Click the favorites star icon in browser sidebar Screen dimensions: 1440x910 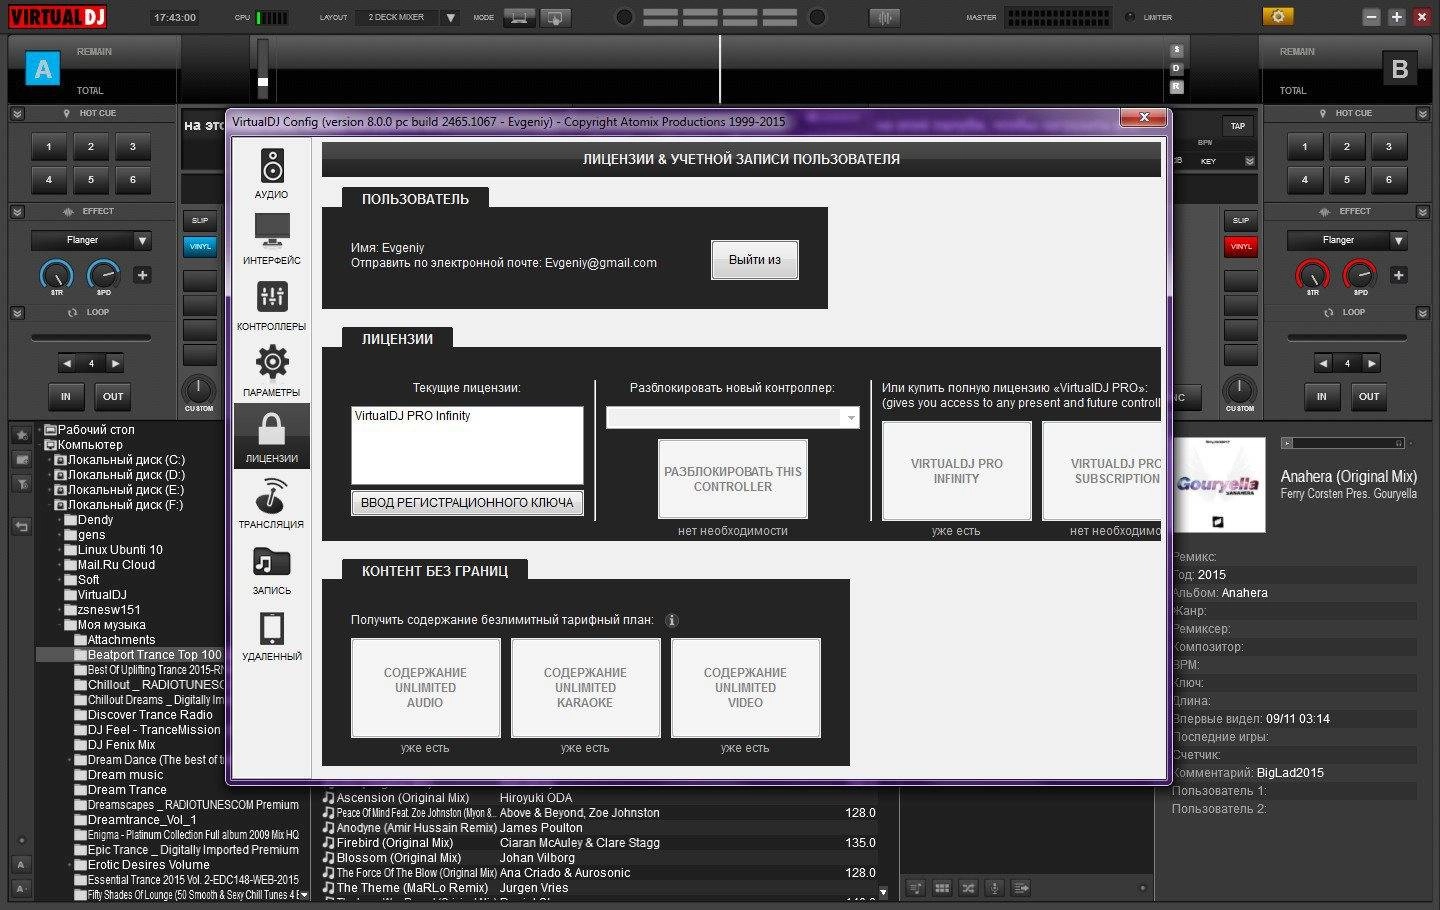(x=22, y=435)
